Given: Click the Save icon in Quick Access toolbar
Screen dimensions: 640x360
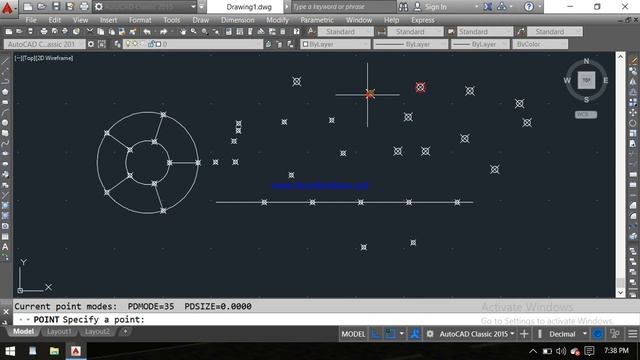Looking at the screenshot, I should click(56, 7).
